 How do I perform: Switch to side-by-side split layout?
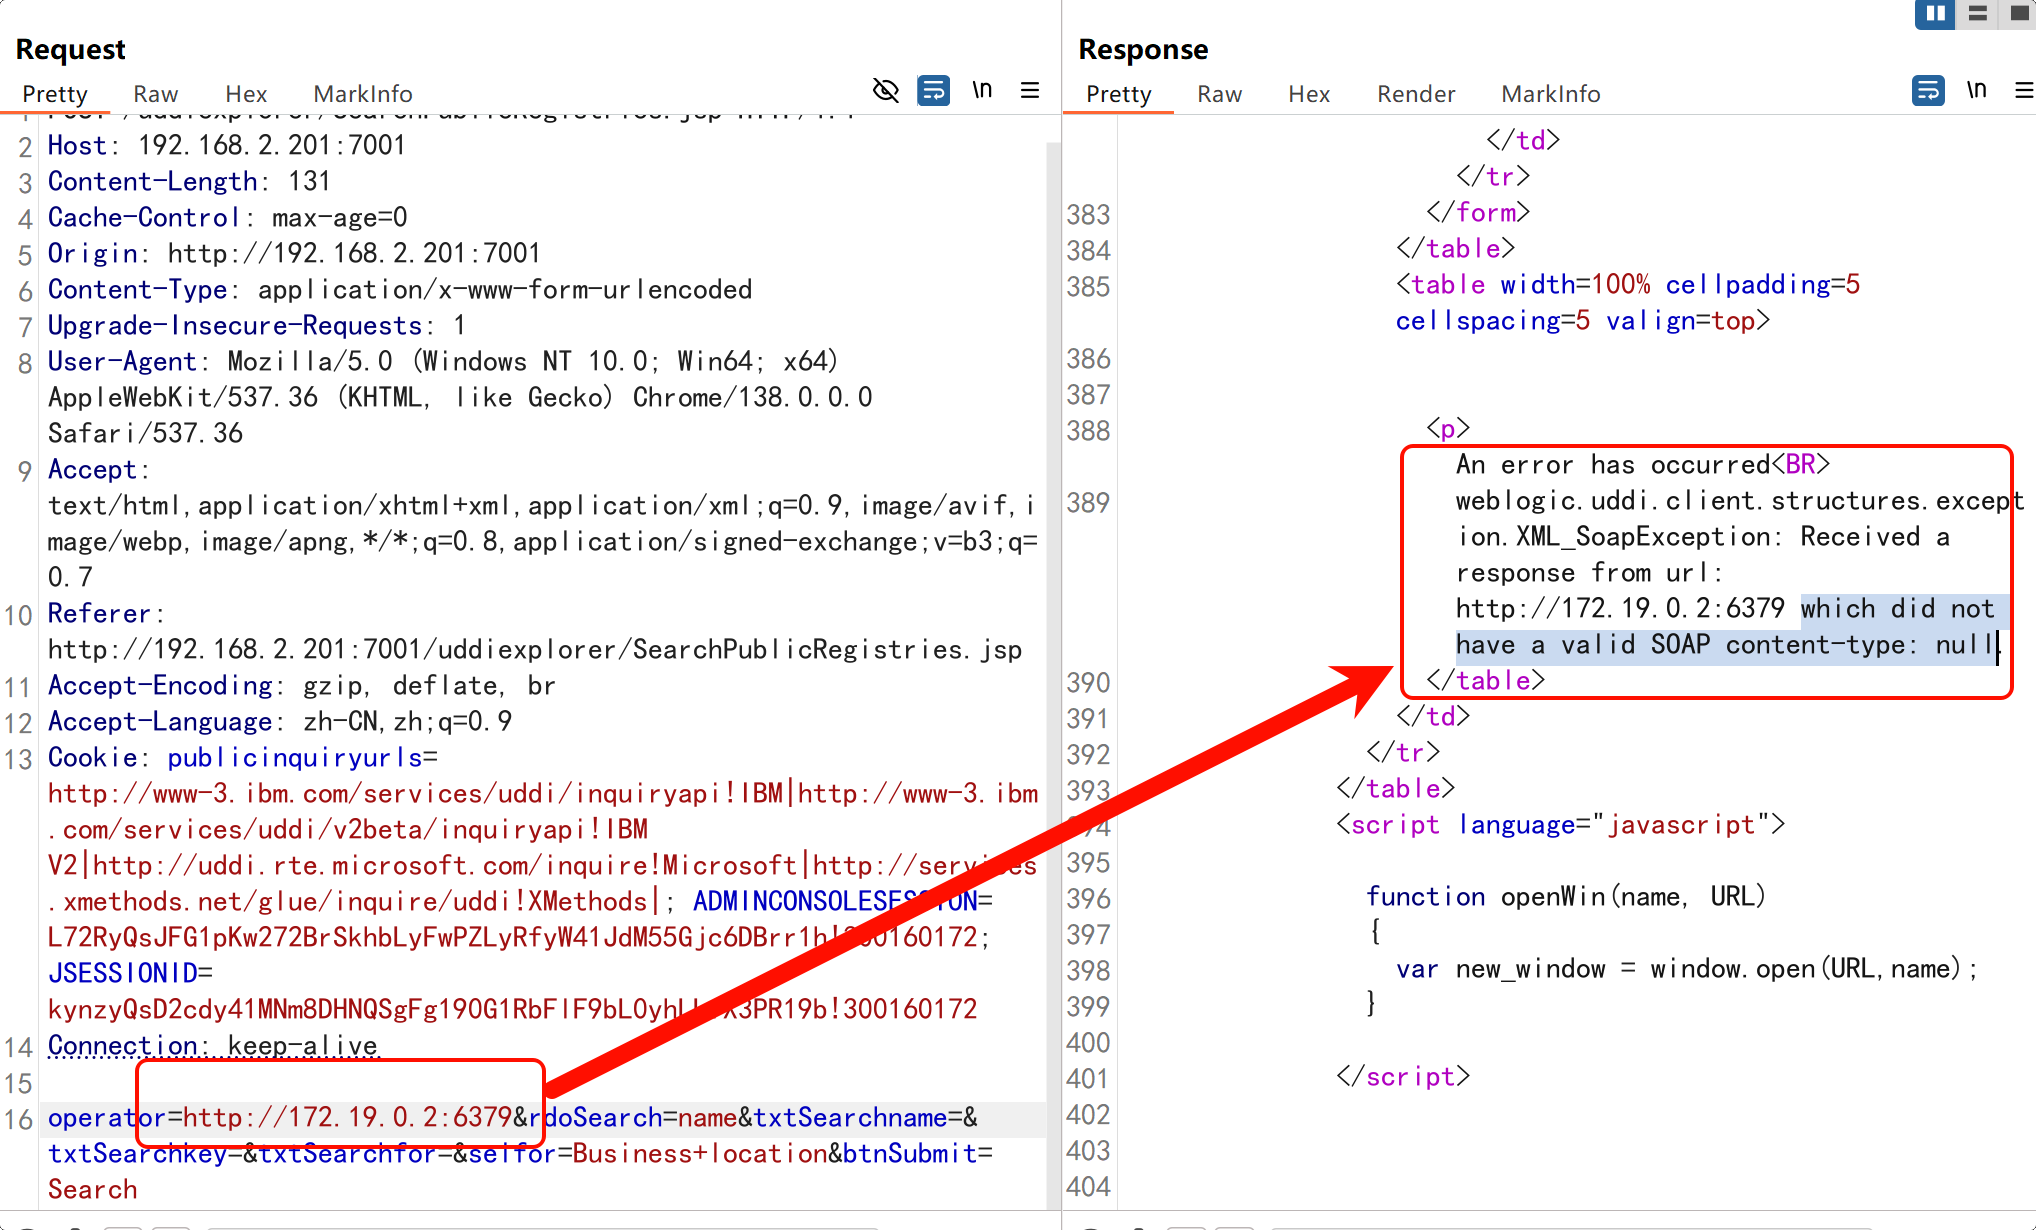coord(1935,14)
